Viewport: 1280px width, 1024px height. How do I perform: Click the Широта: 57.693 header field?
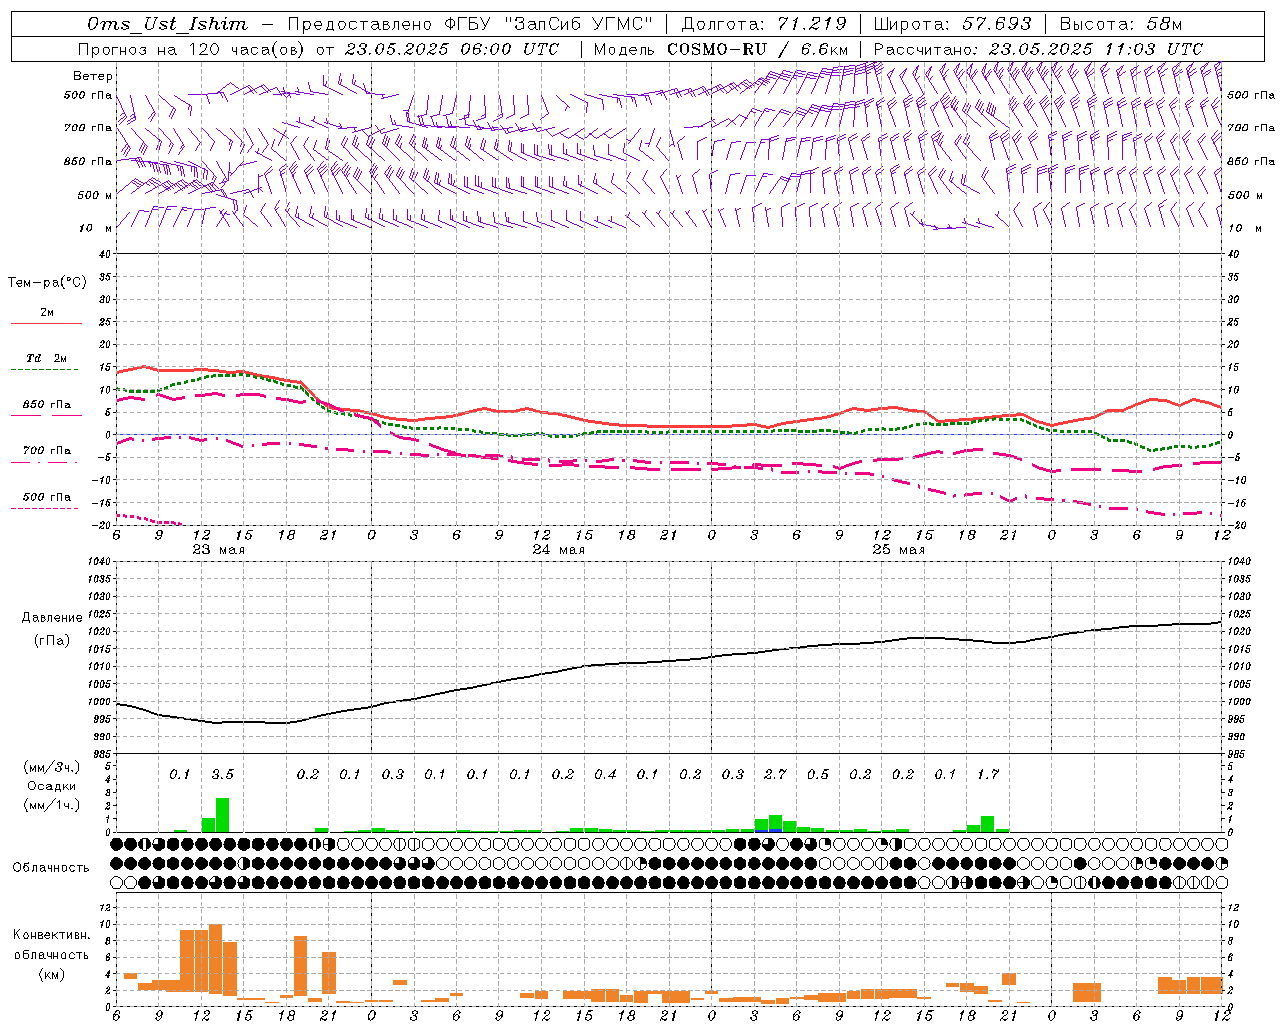[952, 24]
